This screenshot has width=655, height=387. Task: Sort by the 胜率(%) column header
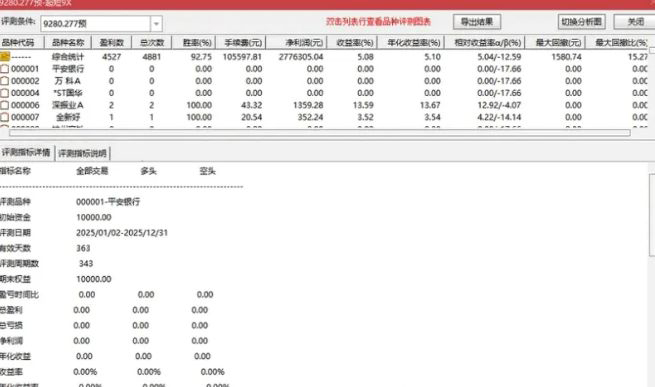194,43
